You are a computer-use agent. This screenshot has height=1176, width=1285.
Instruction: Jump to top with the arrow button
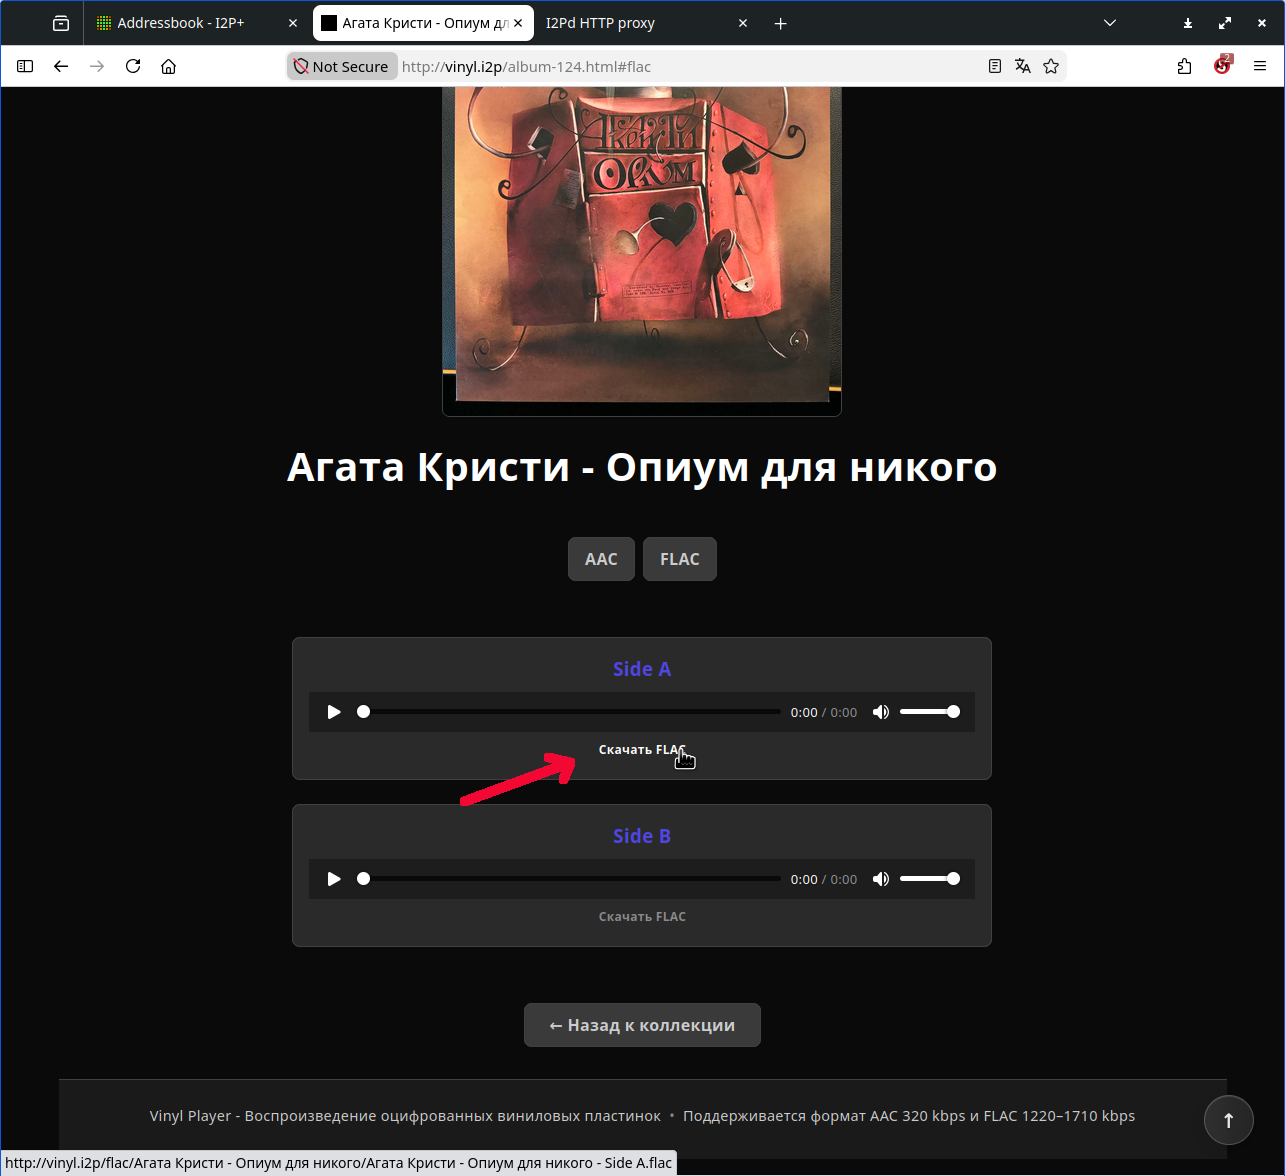[x=1229, y=1120]
